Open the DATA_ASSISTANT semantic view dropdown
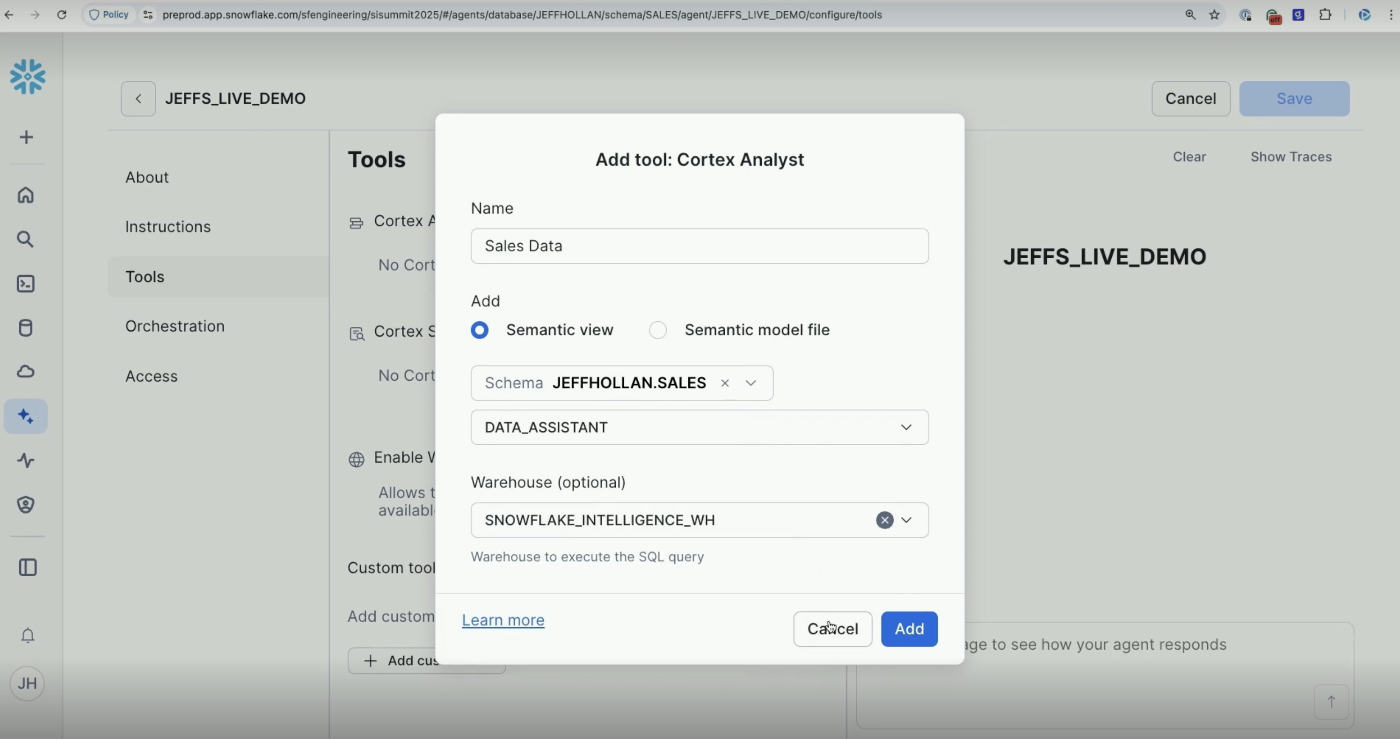1400x739 pixels. (700, 427)
